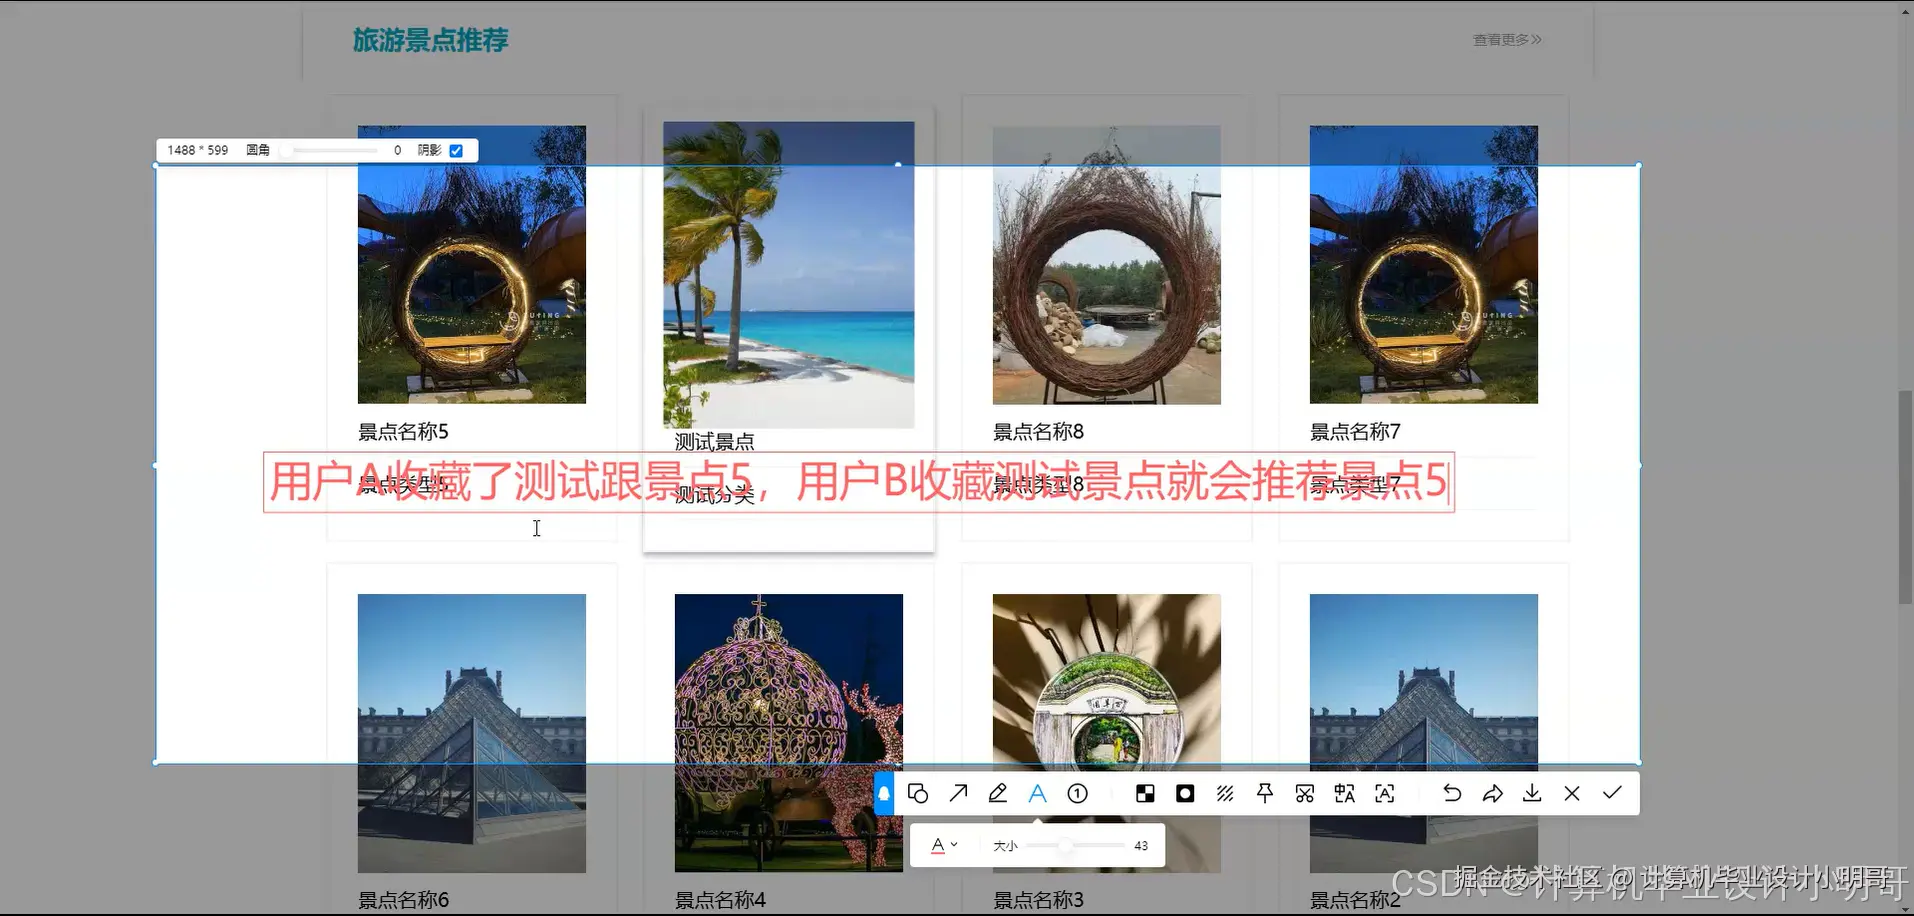Click the 测试景点 beach photo thumbnail

[788, 274]
